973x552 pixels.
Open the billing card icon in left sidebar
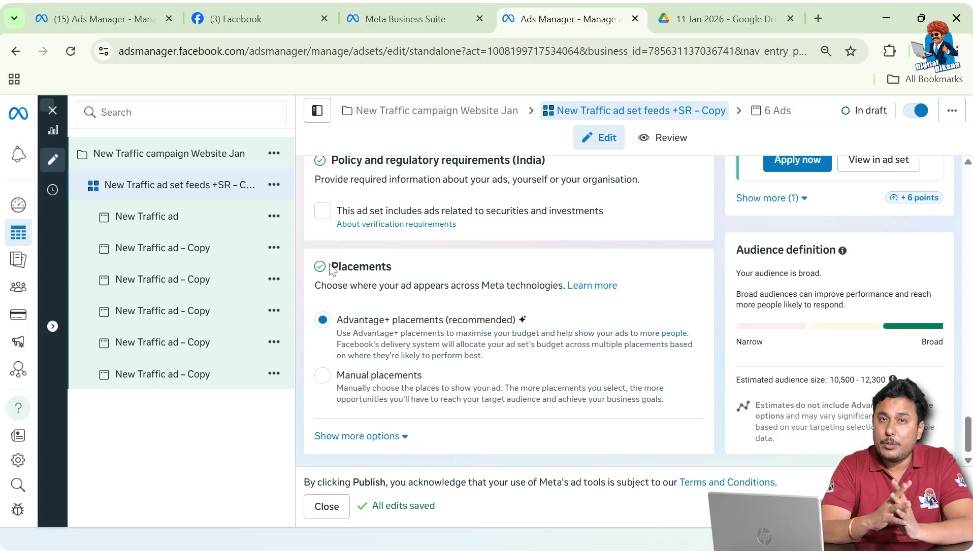point(18,314)
